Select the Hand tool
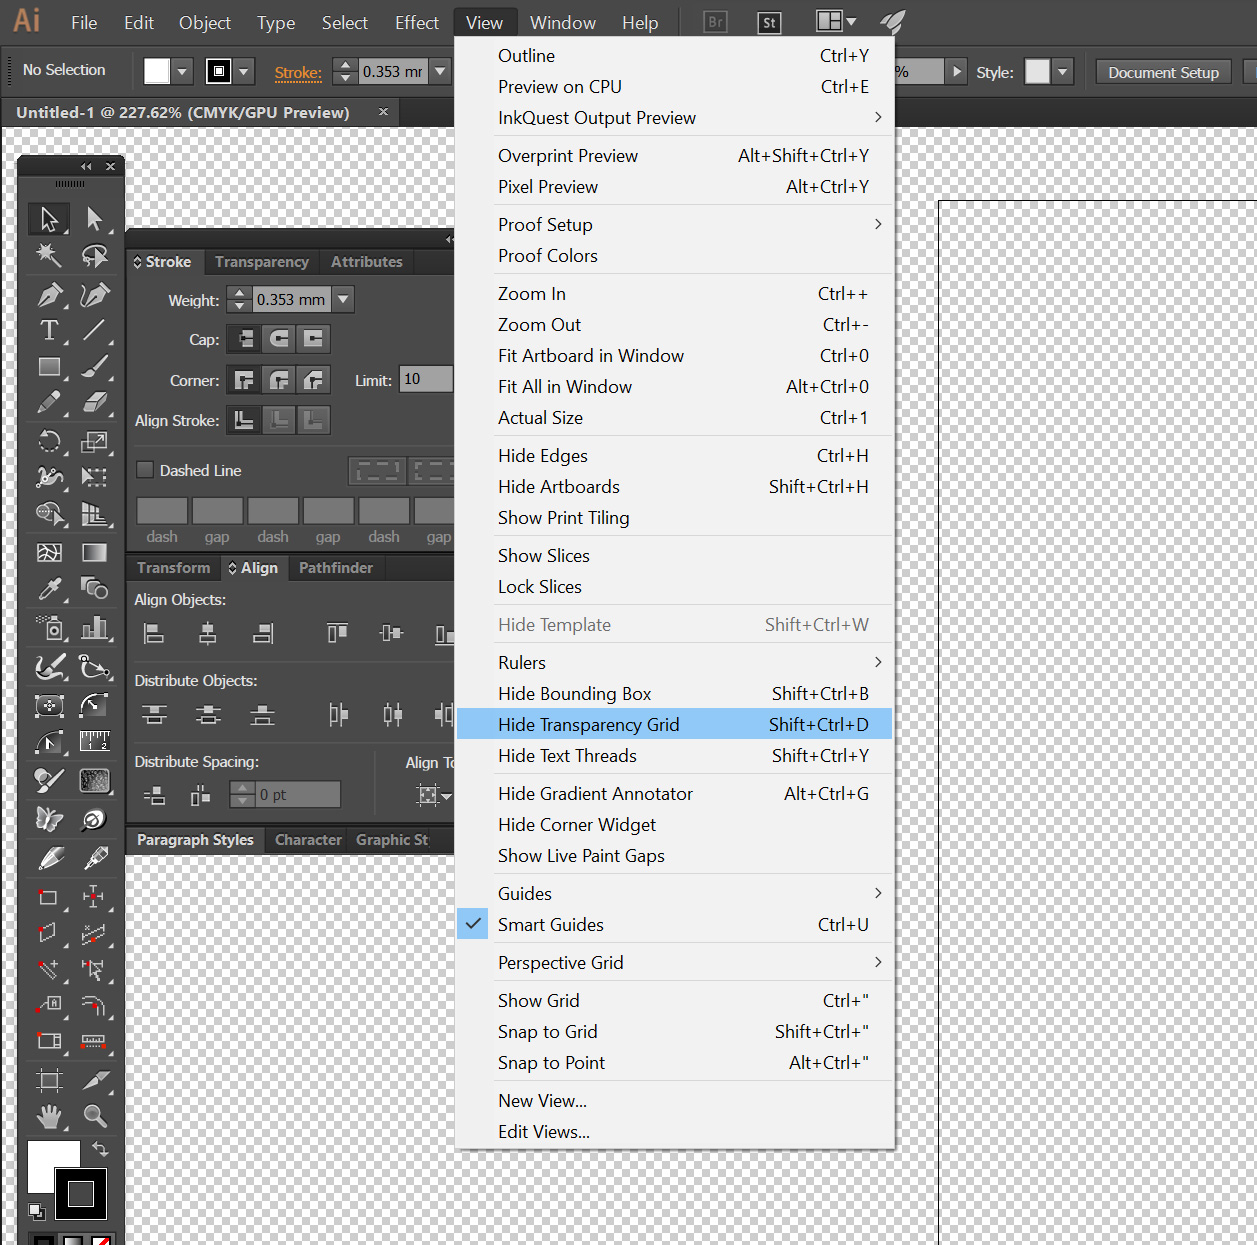The width and height of the screenshot is (1257, 1245). (49, 1116)
